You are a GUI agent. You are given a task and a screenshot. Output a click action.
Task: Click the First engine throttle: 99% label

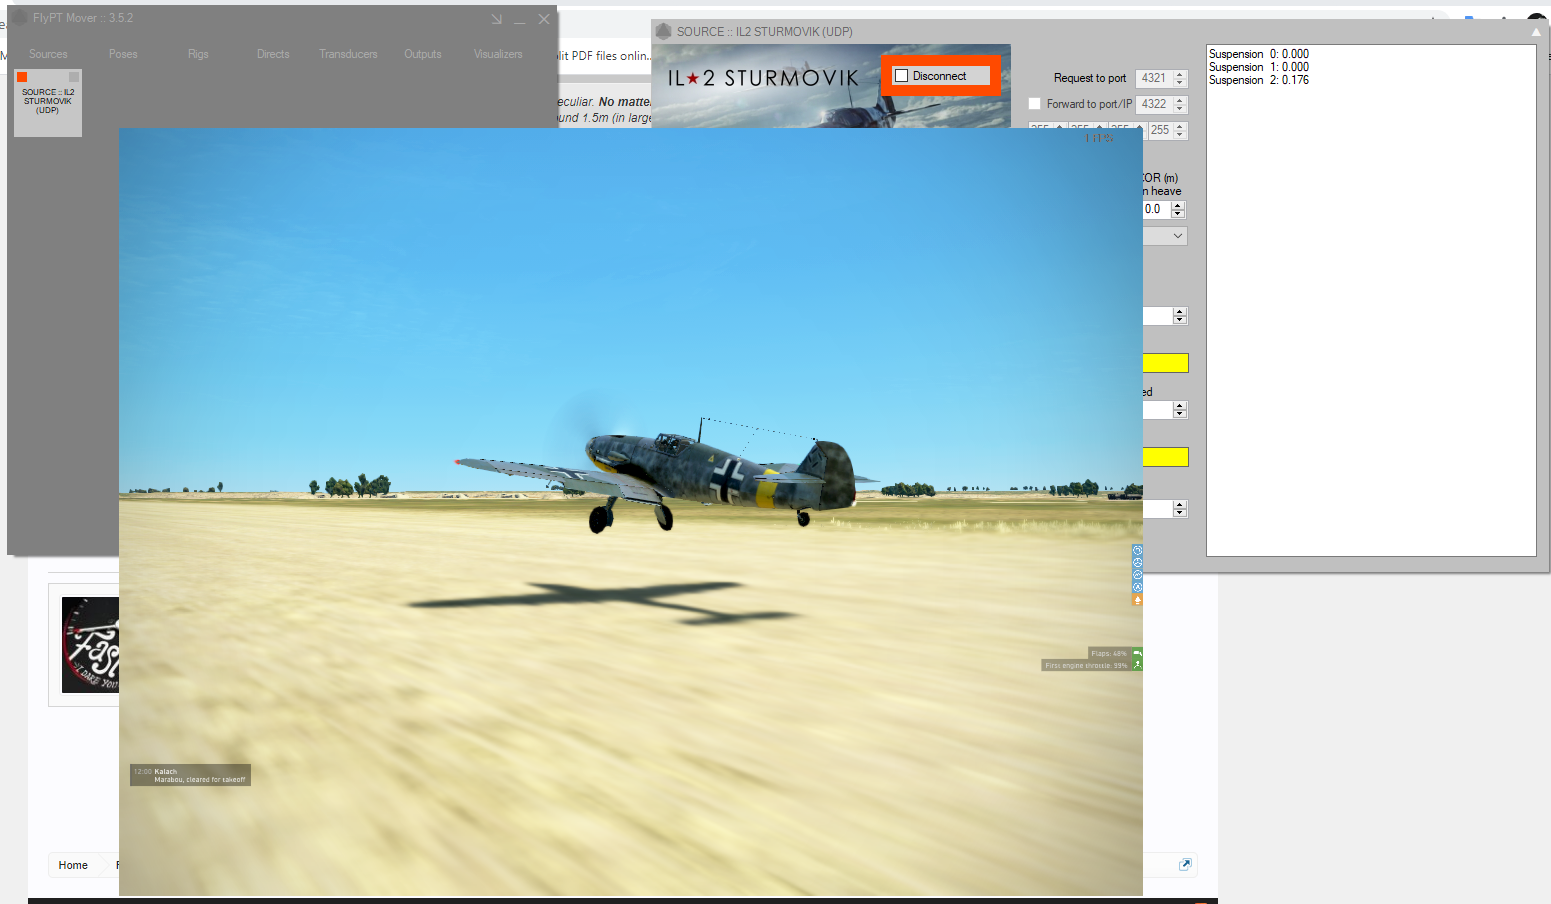pyautogui.click(x=1086, y=665)
